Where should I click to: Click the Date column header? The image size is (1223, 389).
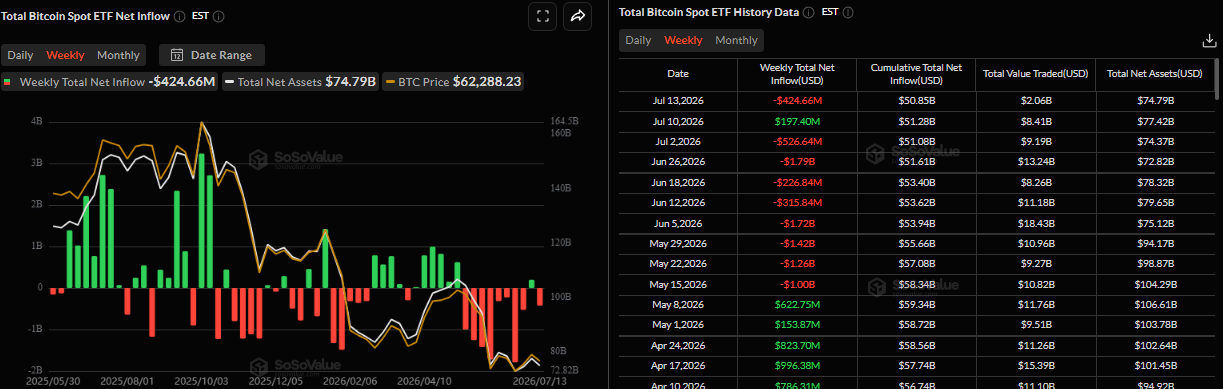[677, 73]
